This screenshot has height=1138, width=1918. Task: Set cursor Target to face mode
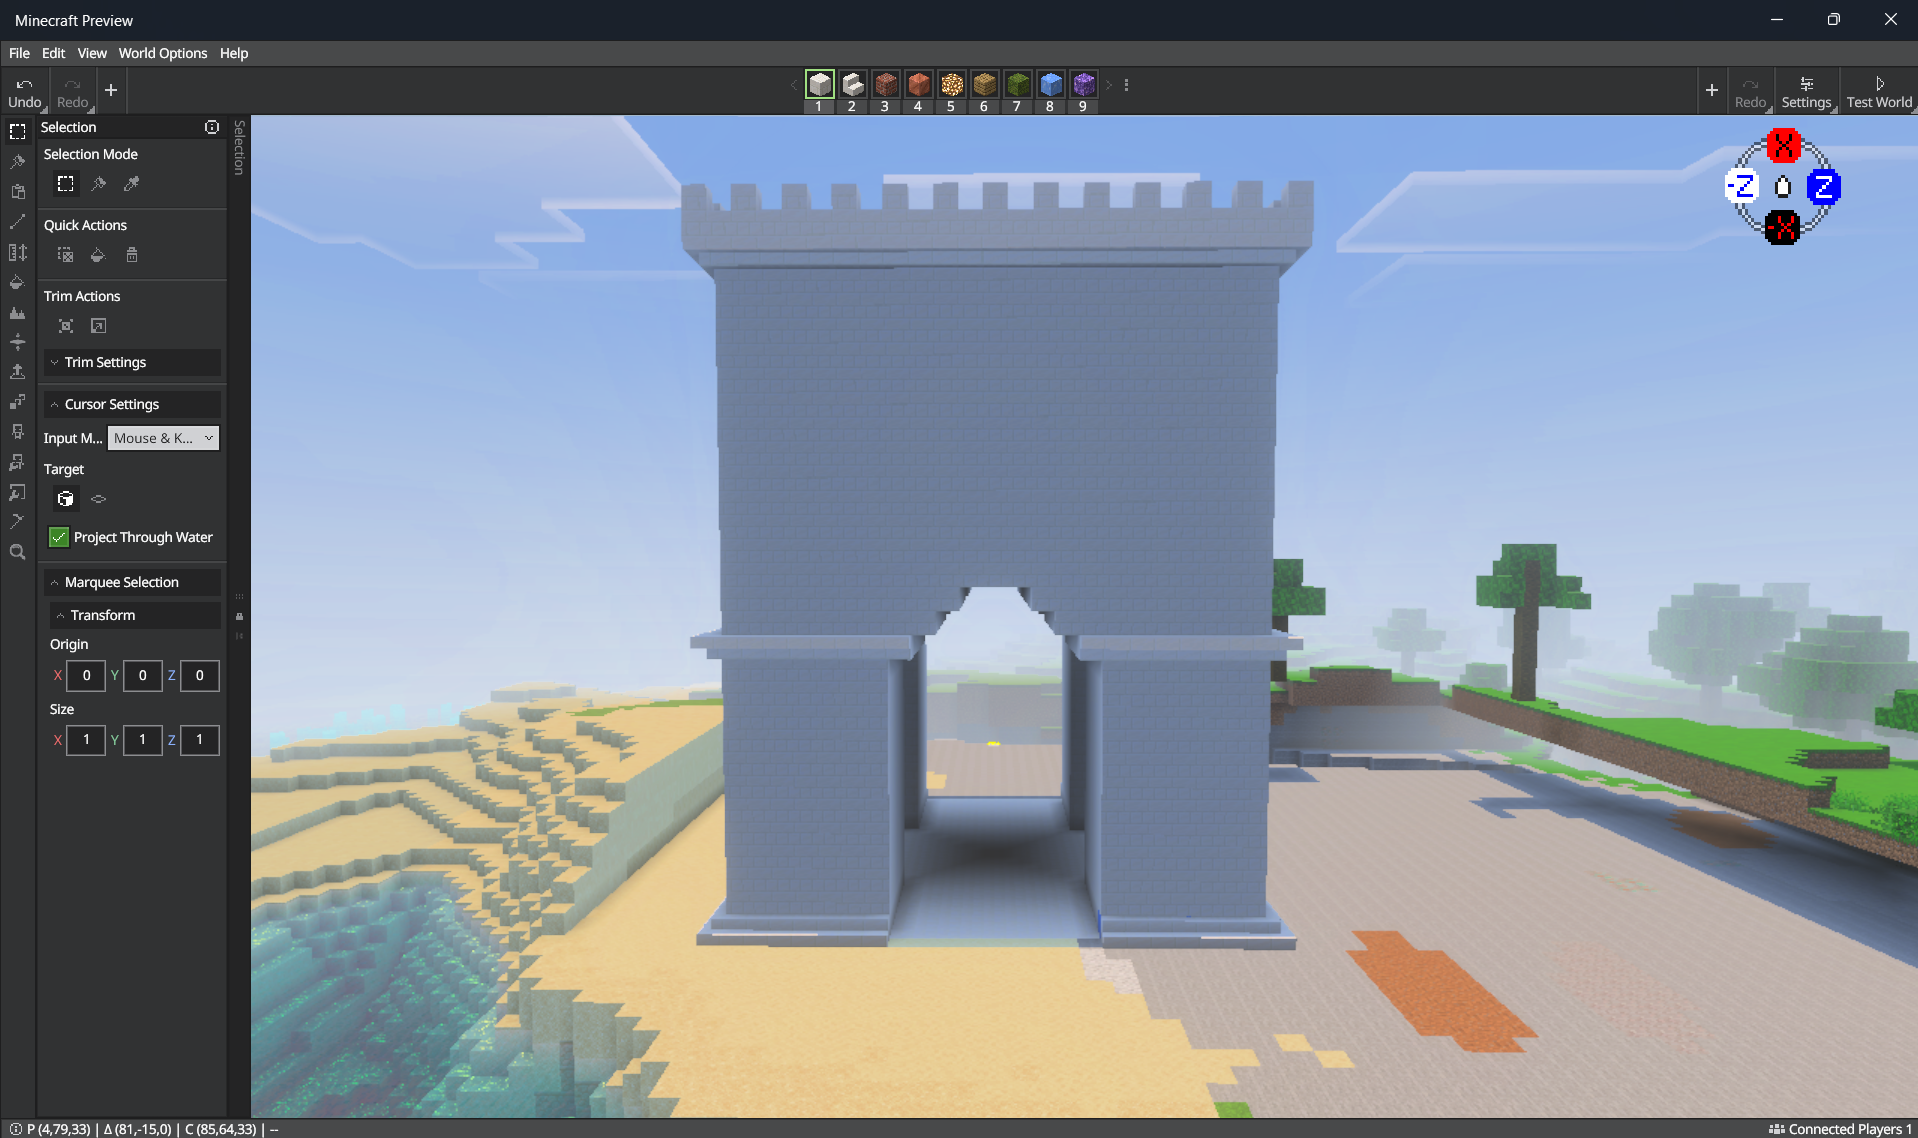pyautogui.click(x=98, y=499)
